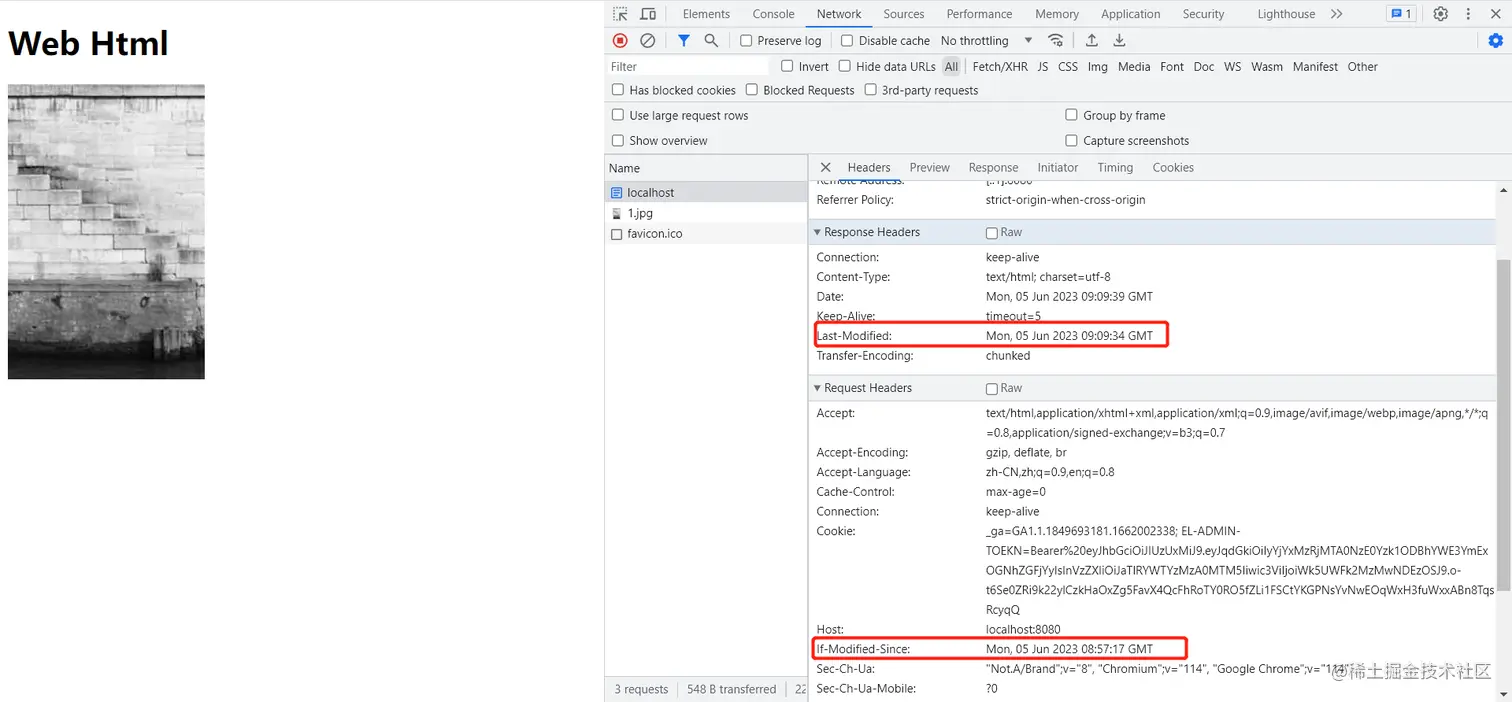
Task: Import HAR file upload icon
Action: pyautogui.click(x=1092, y=40)
